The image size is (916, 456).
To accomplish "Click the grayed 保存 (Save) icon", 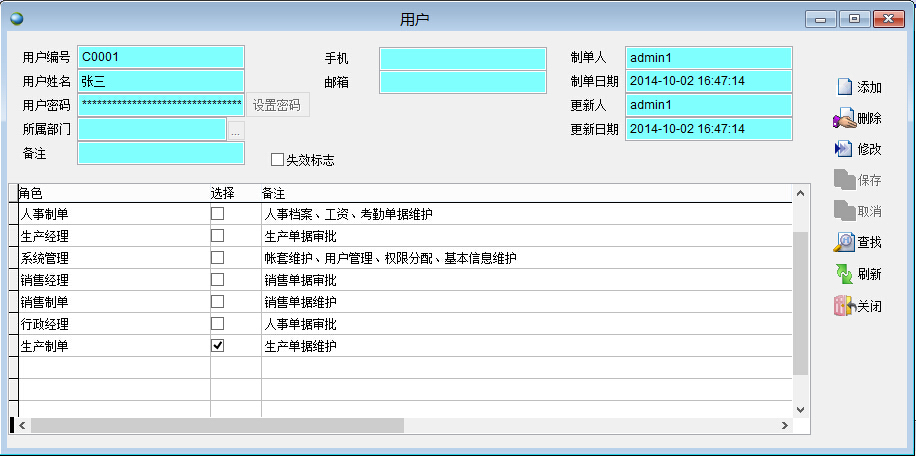I will [845, 180].
